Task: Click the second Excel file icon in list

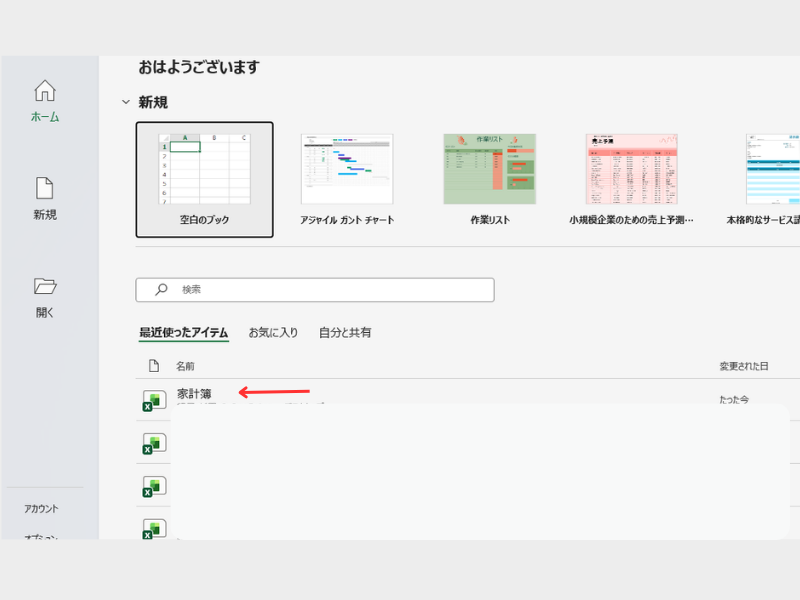Action: [x=153, y=443]
